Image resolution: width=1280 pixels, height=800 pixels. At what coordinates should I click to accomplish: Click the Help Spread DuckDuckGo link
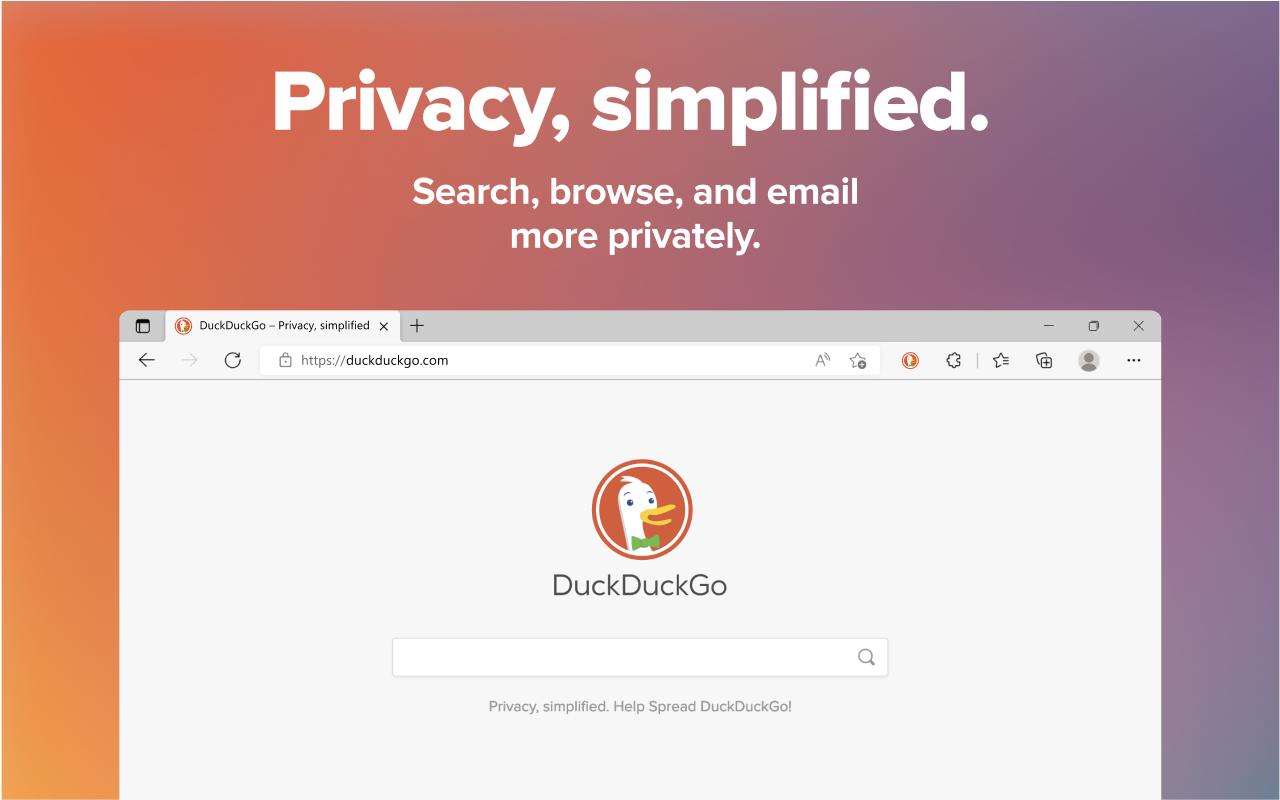(x=703, y=706)
